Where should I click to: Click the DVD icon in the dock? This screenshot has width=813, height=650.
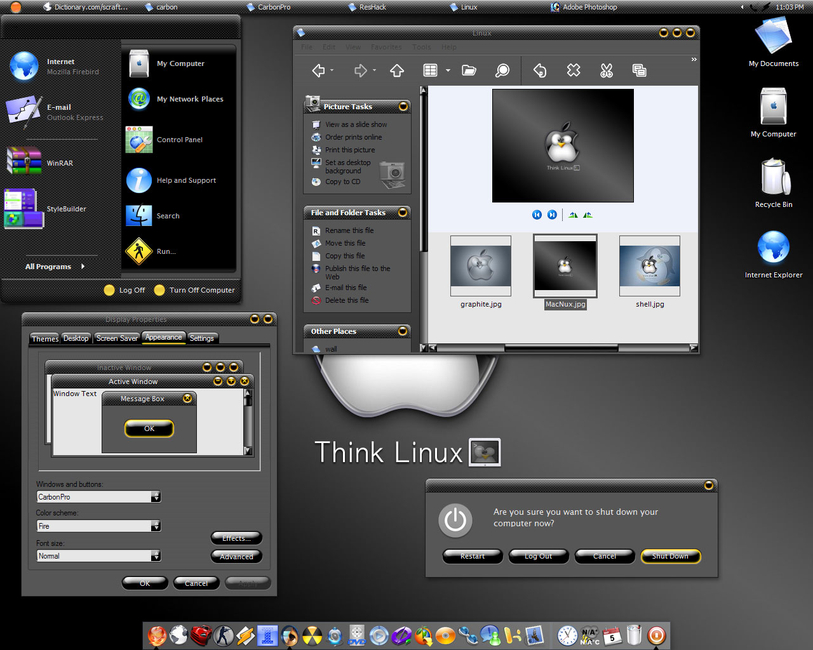tap(357, 635)
